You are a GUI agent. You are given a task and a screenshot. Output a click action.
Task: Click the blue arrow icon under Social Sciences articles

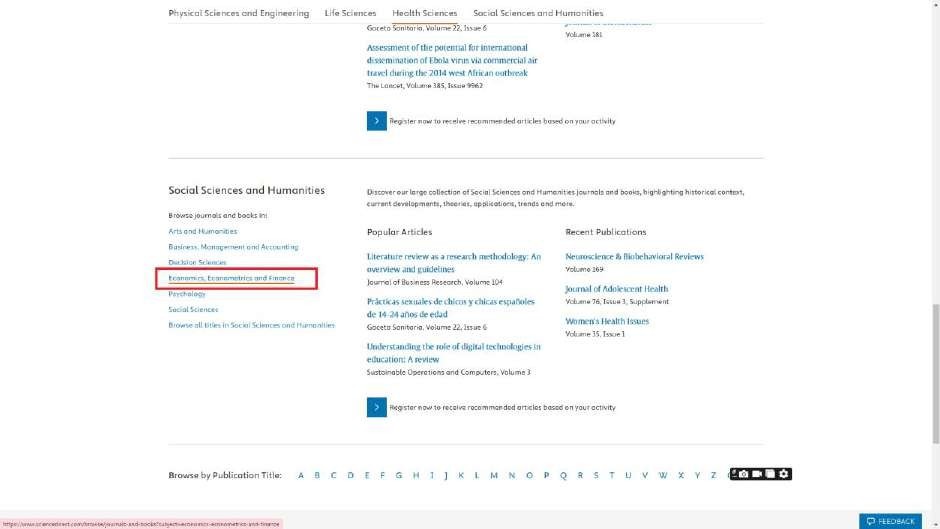pyautogui.click(x=376, y=407)
